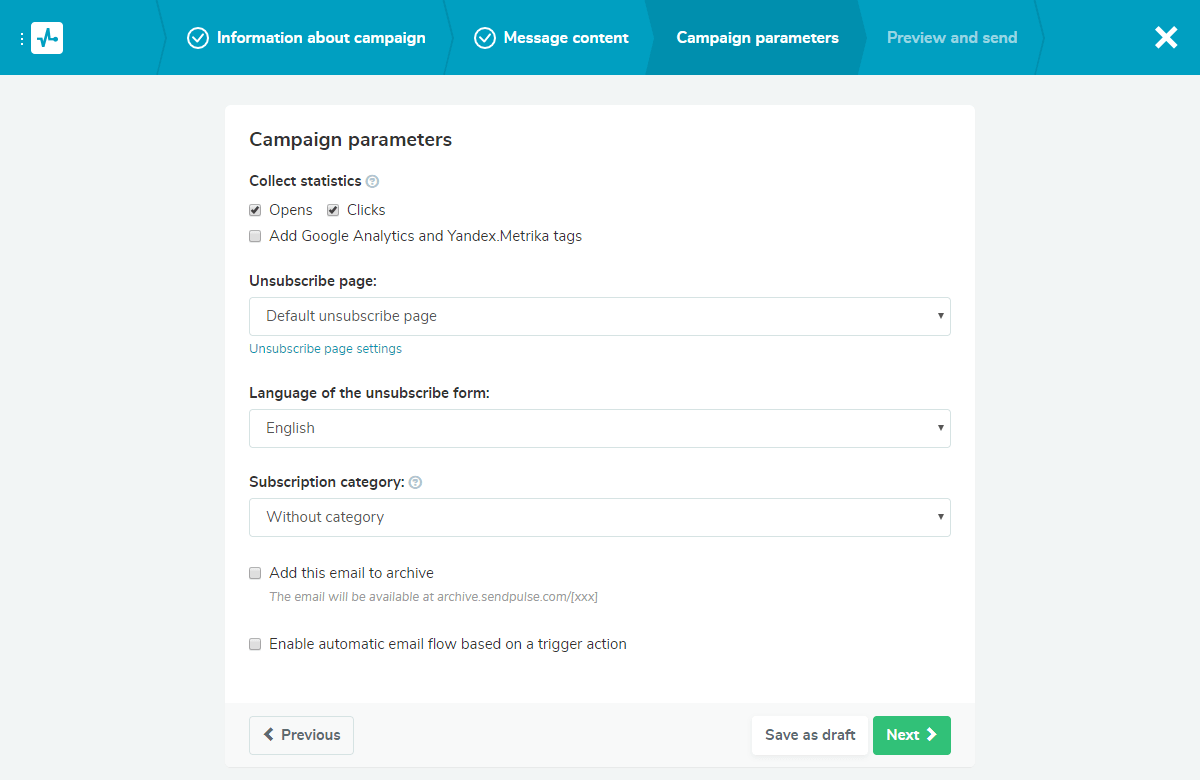This screenshot has width=1200, height=780.
Task: Open the Unsubscribe page dropdown
Action: point(600,316)
